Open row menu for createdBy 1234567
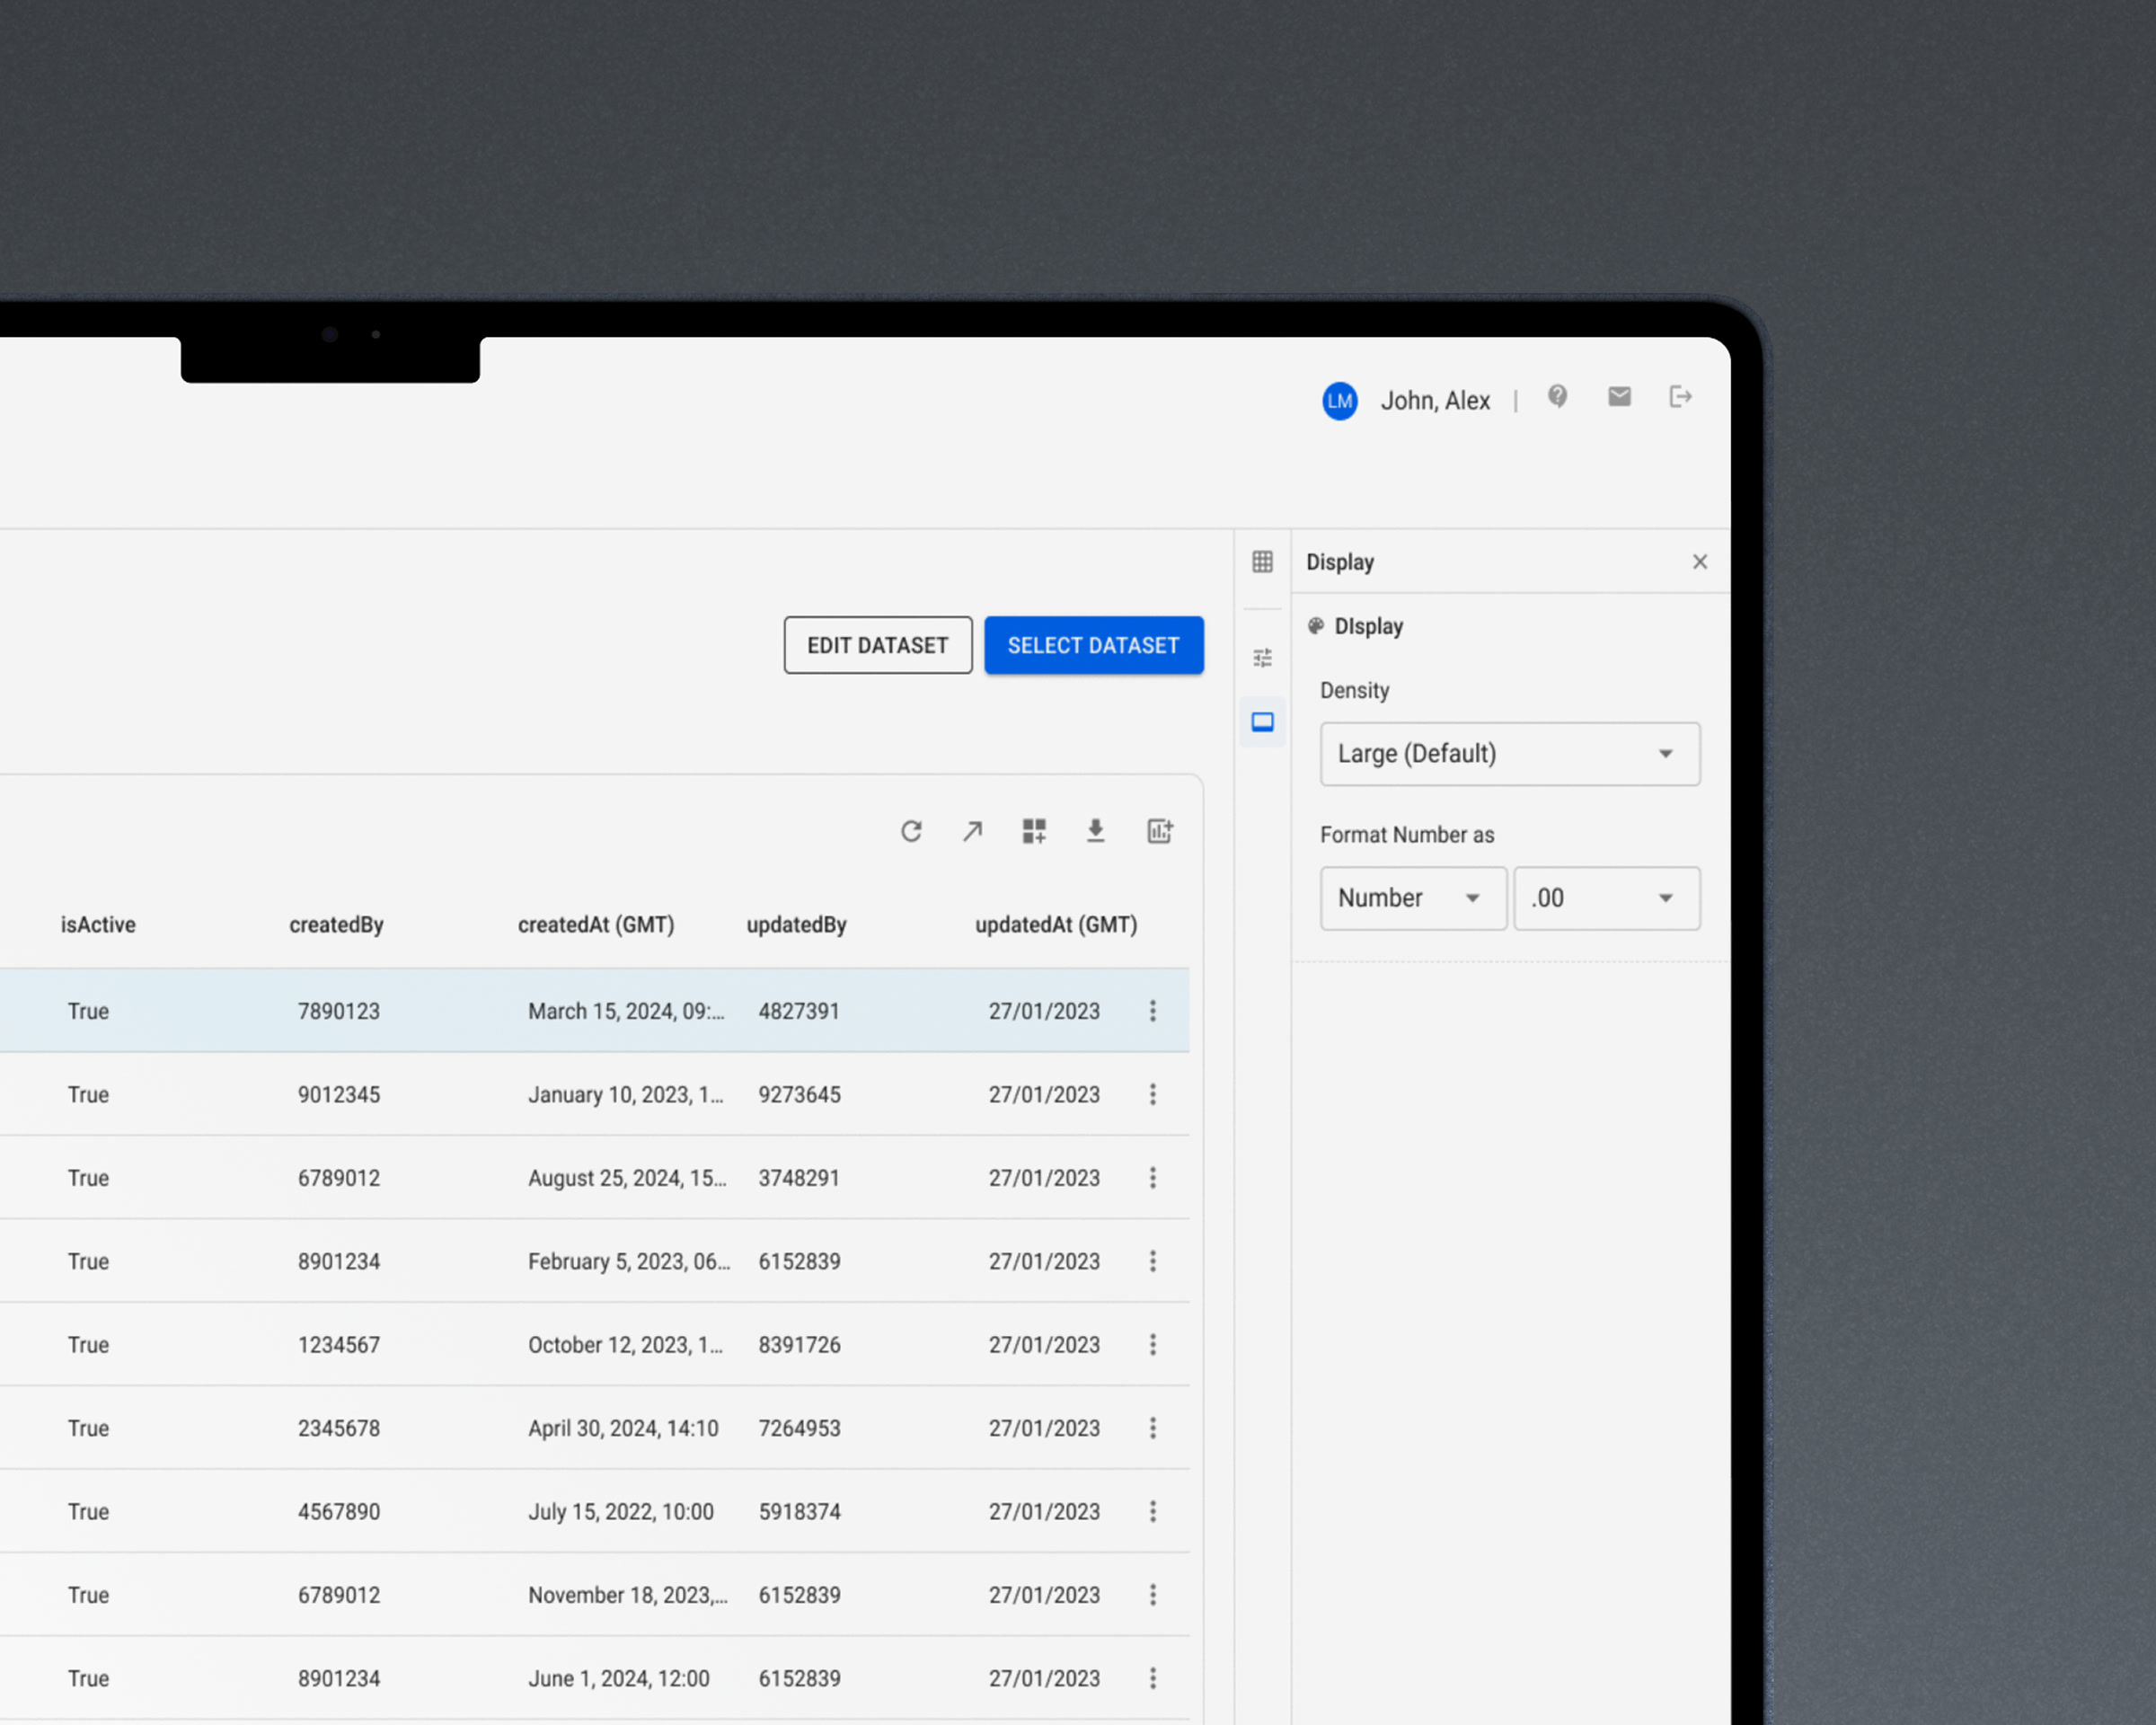This screenshot has width=2156, height=1725. [1153, 1345]
